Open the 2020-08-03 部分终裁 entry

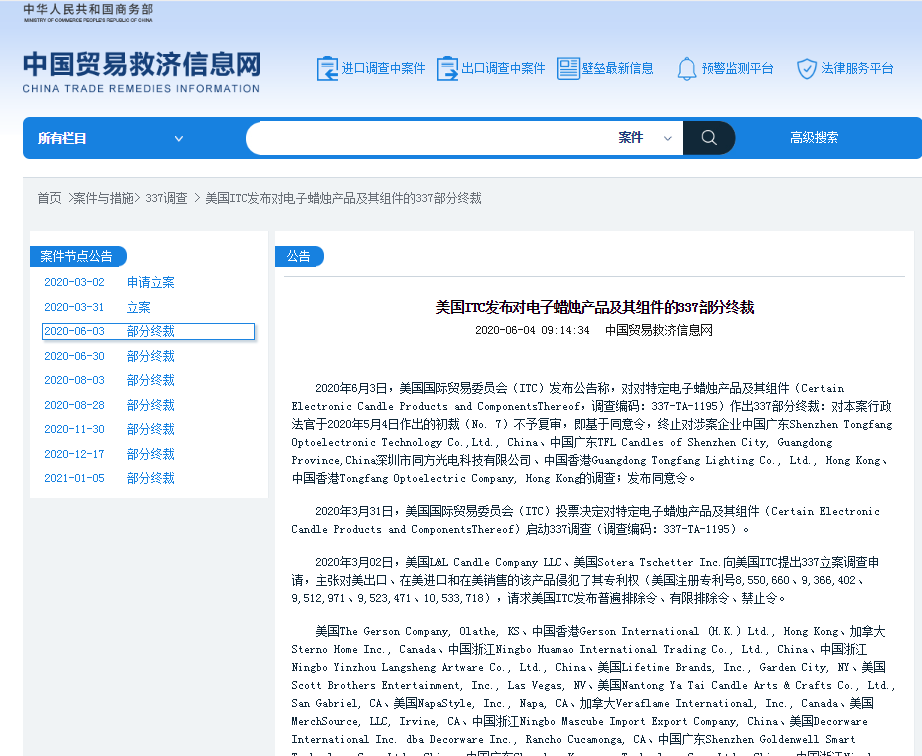click(x=109, y=380)
